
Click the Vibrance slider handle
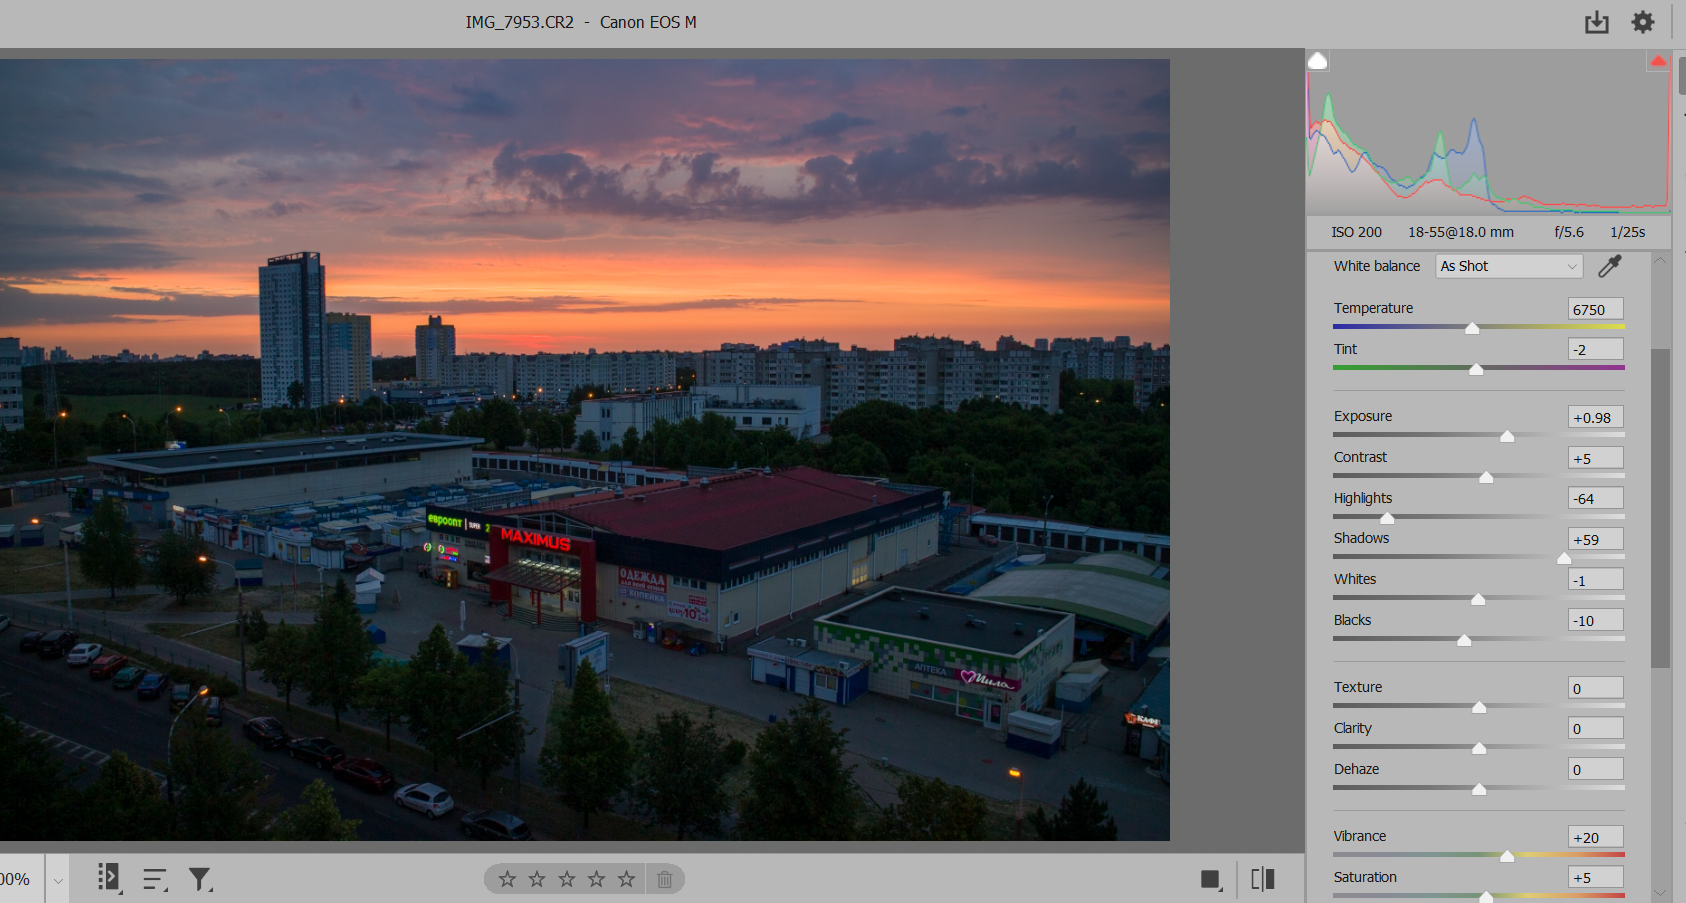pos(1507,856)
